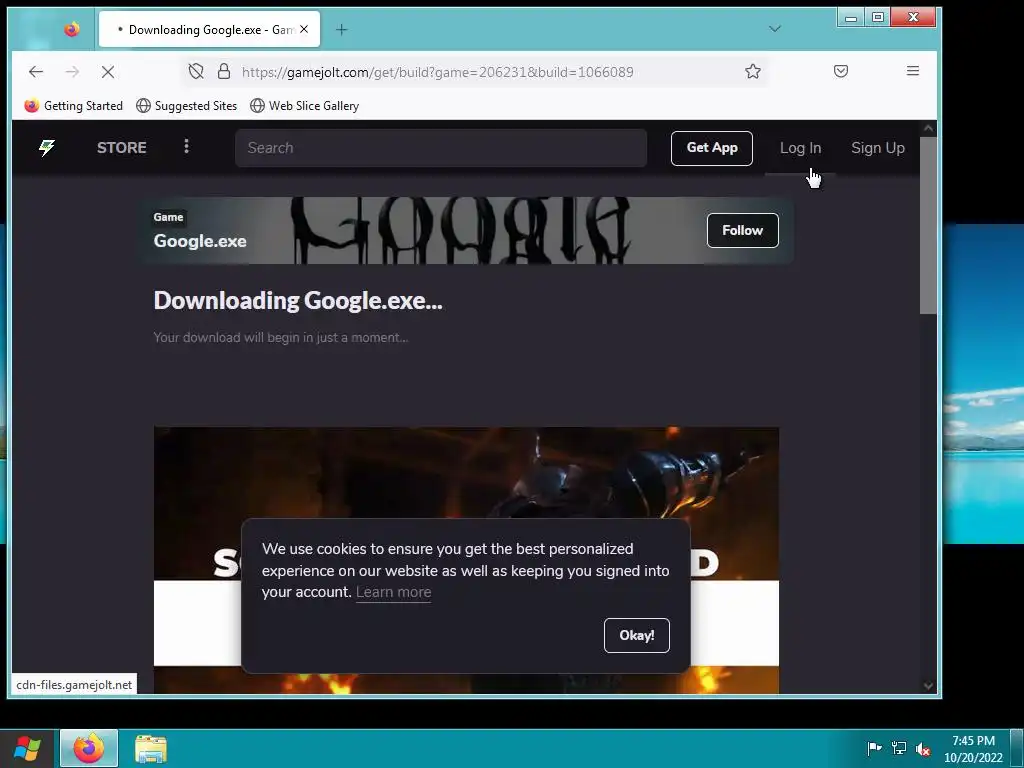Click the Firefox taskbar icon
This screenshot has height=768, width=1024.
point(89,748)
